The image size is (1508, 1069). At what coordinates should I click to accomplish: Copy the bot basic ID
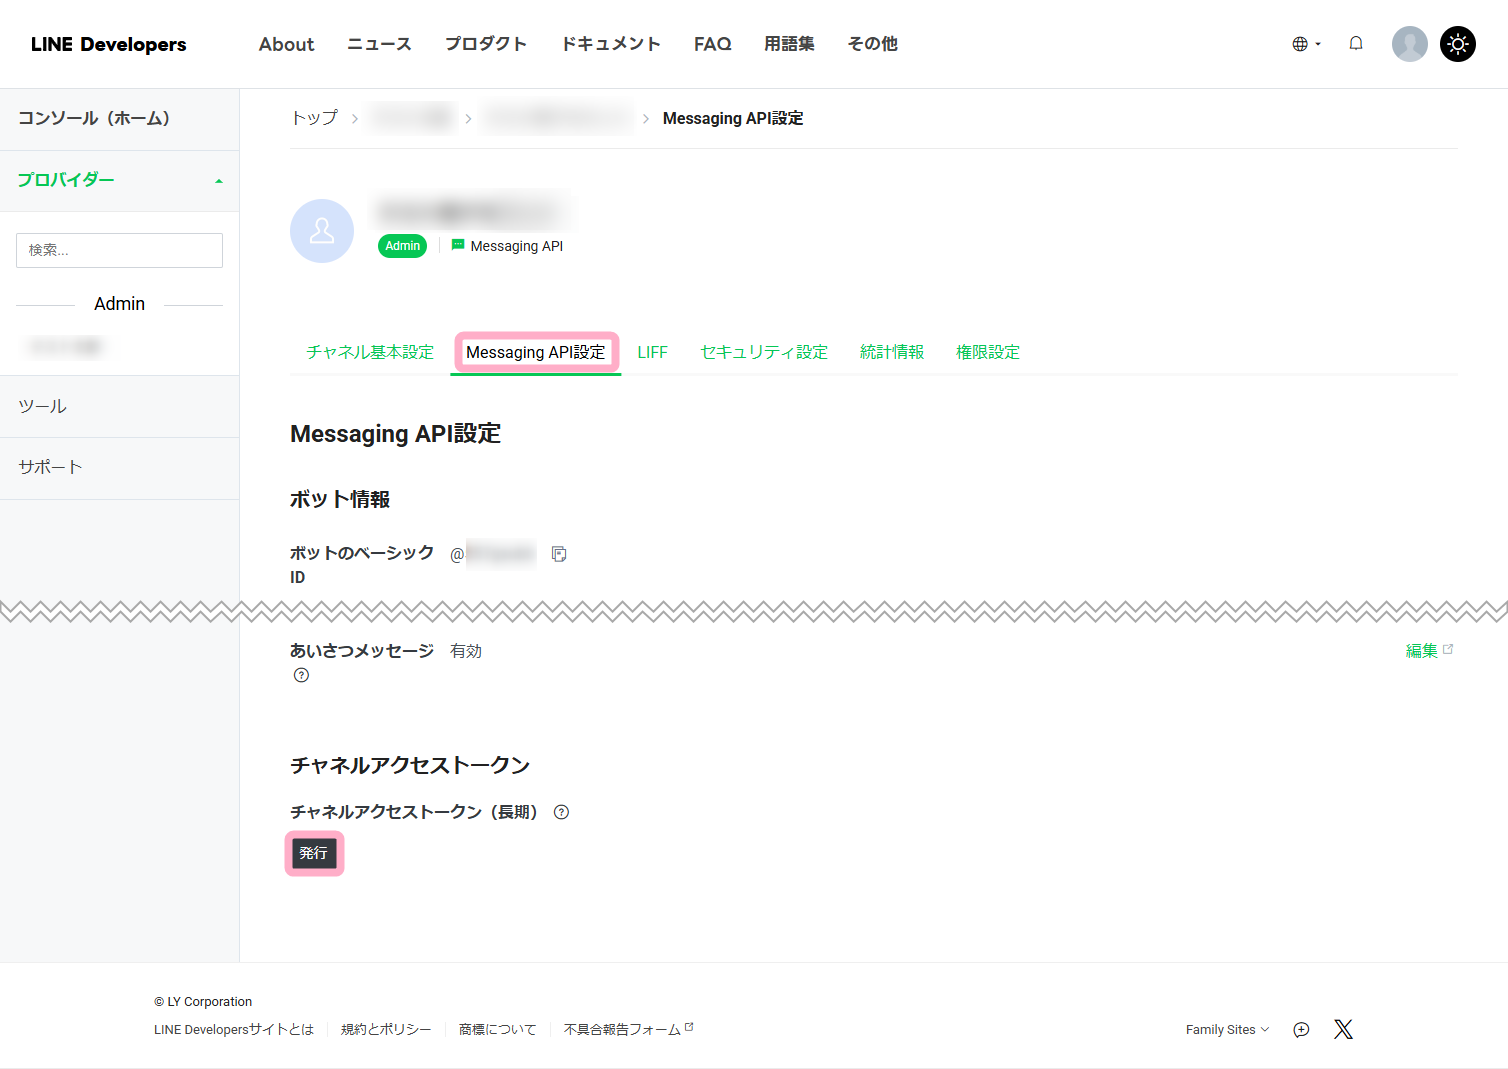point(559,554)
